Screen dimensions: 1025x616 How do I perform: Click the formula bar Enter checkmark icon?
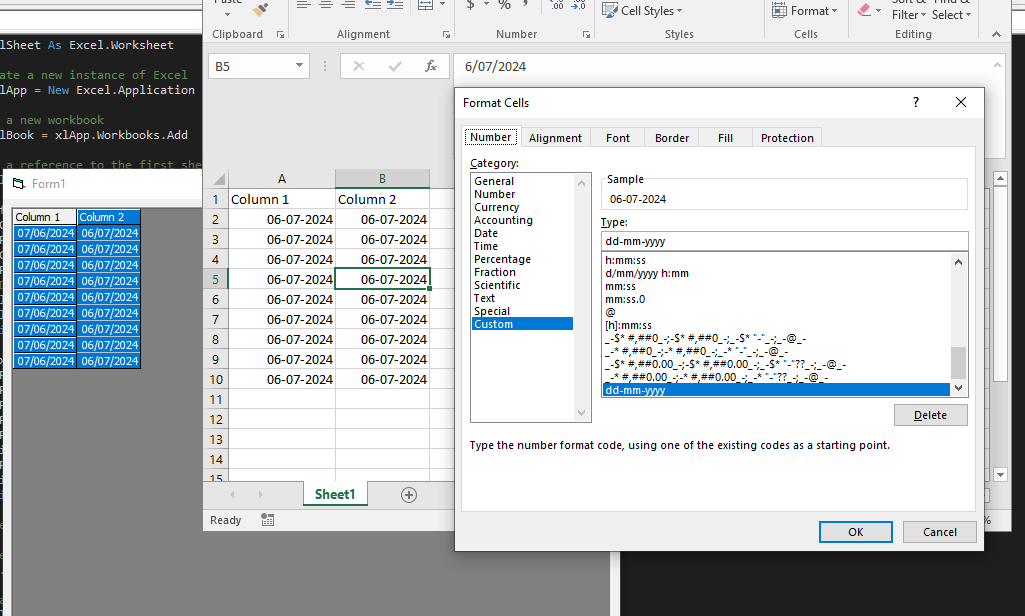[x=395, y=66]
